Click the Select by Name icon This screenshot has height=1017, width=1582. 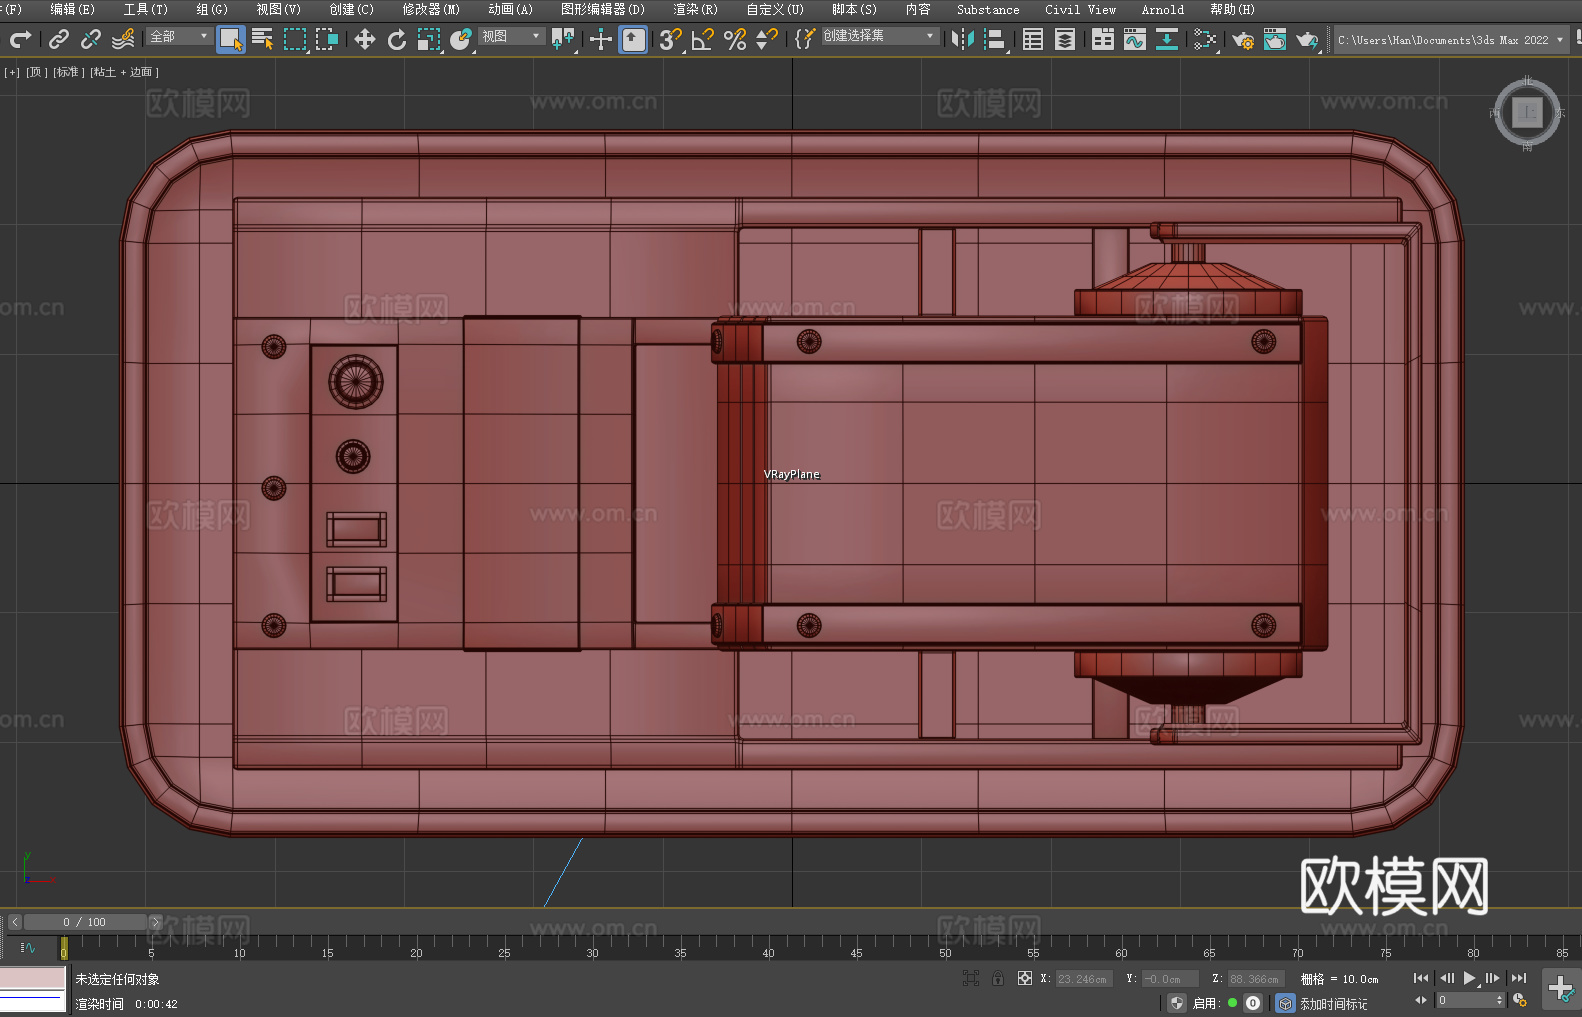coord(263,39)
